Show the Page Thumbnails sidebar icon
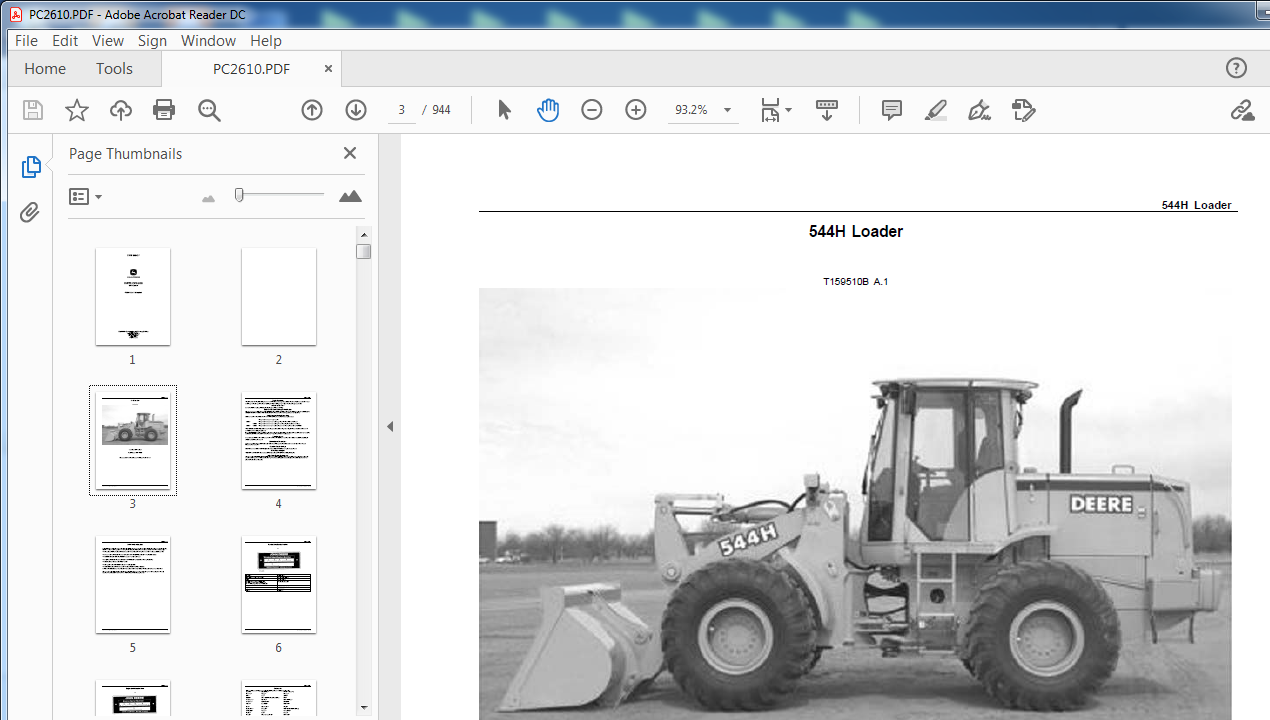The height and width of the screenshot is (720, 1270). point(31,167)
